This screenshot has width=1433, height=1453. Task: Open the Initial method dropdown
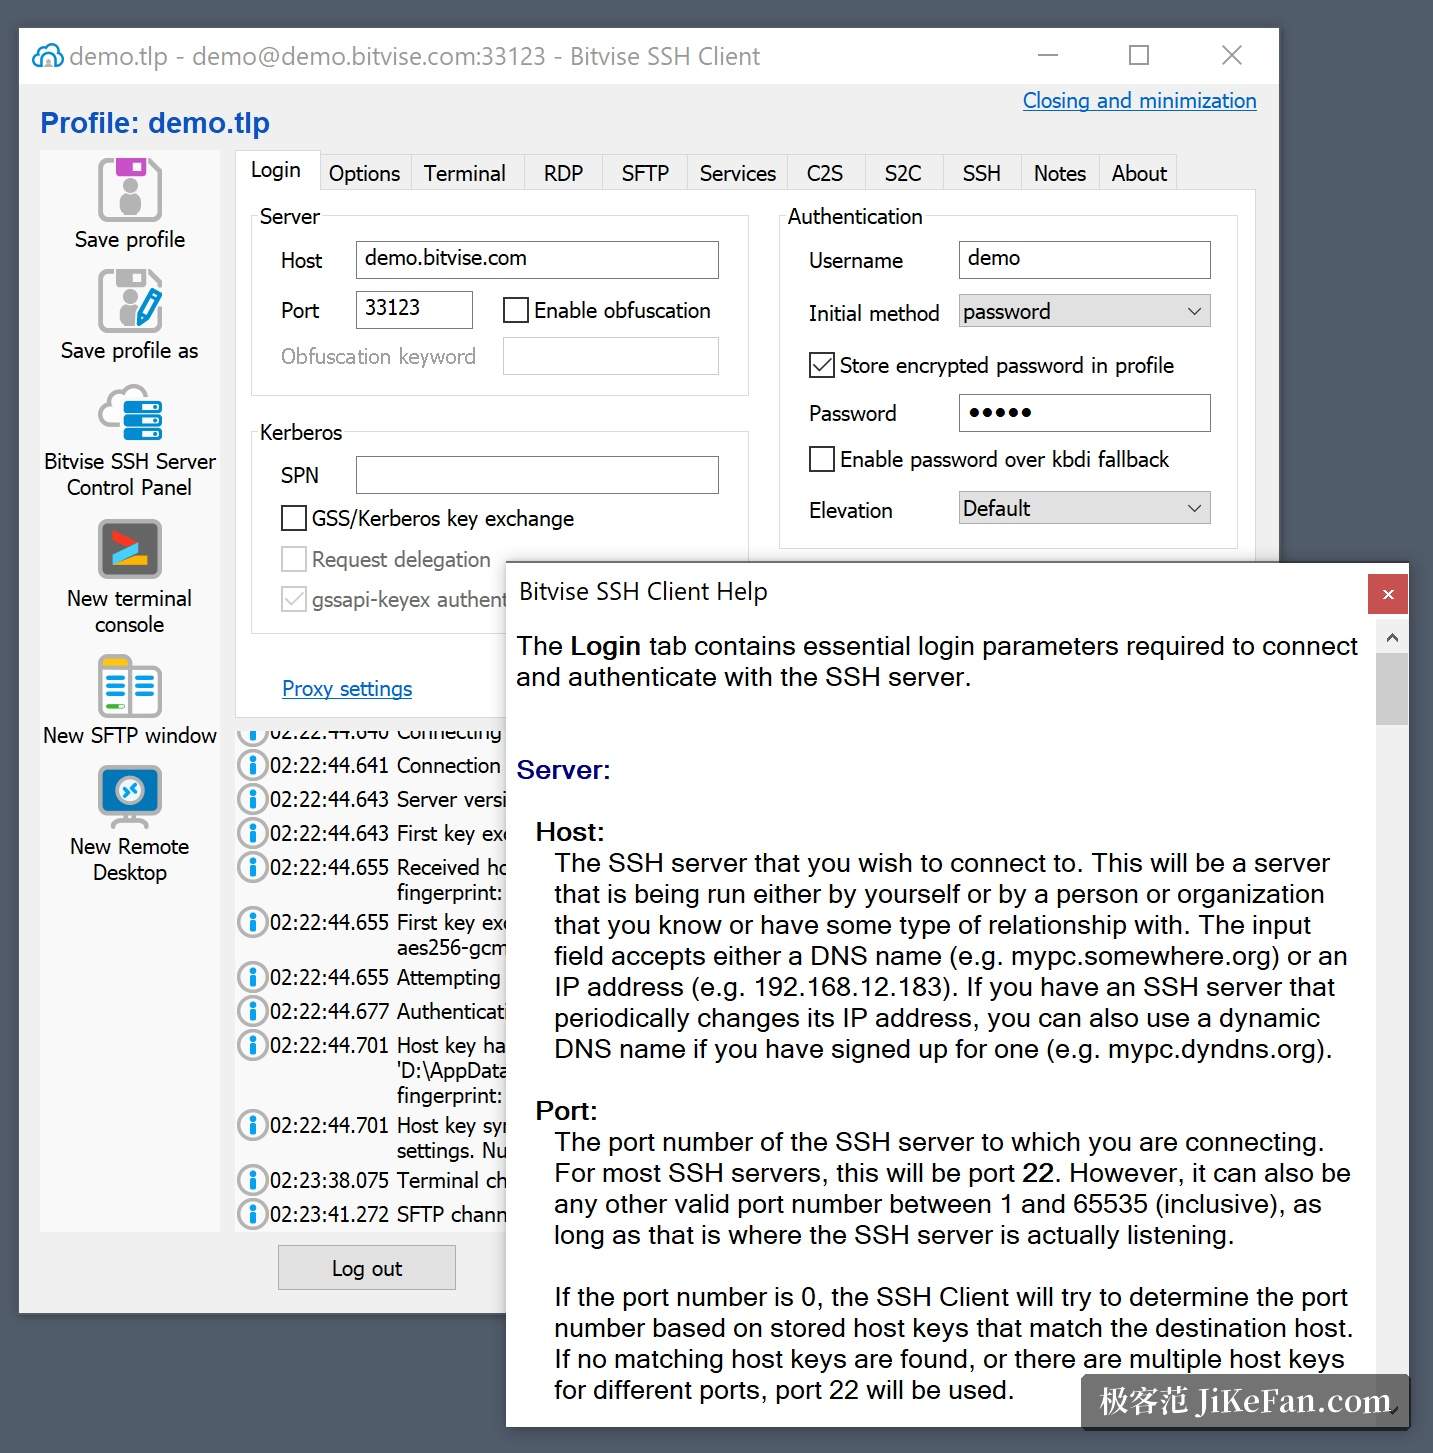(x=1084, y=311)
